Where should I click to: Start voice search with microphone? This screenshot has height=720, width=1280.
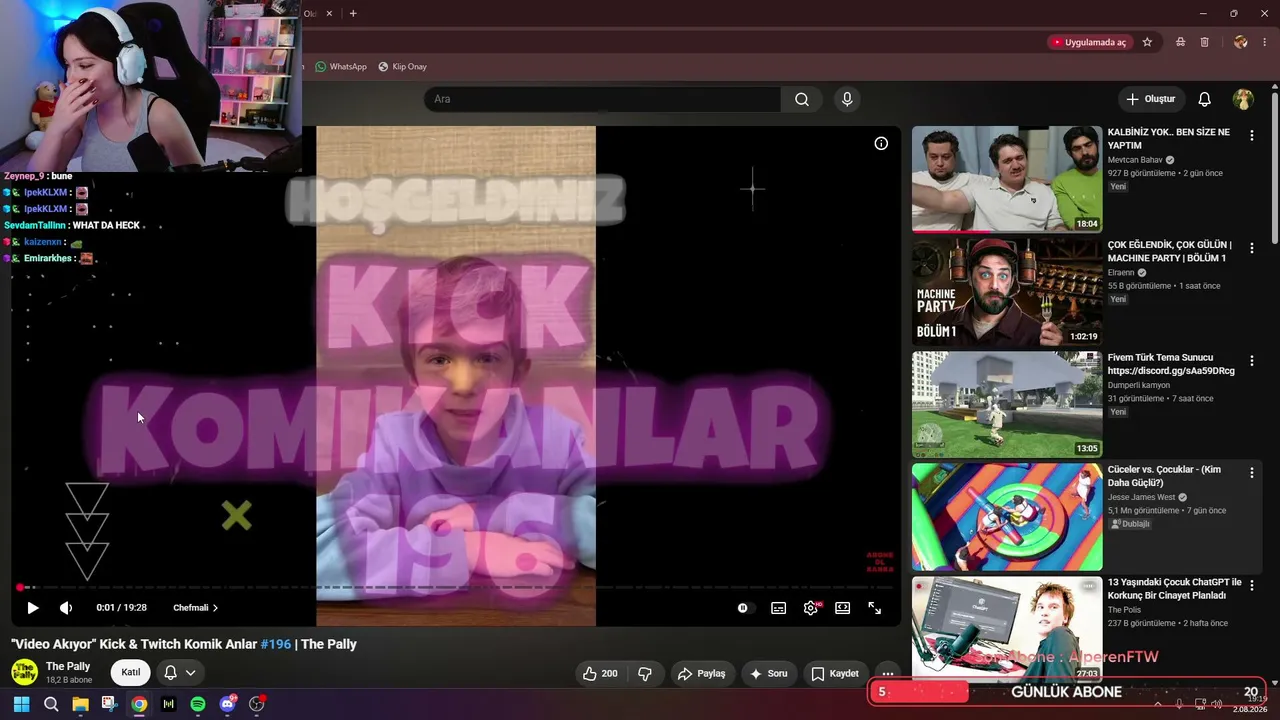point(847,99)
